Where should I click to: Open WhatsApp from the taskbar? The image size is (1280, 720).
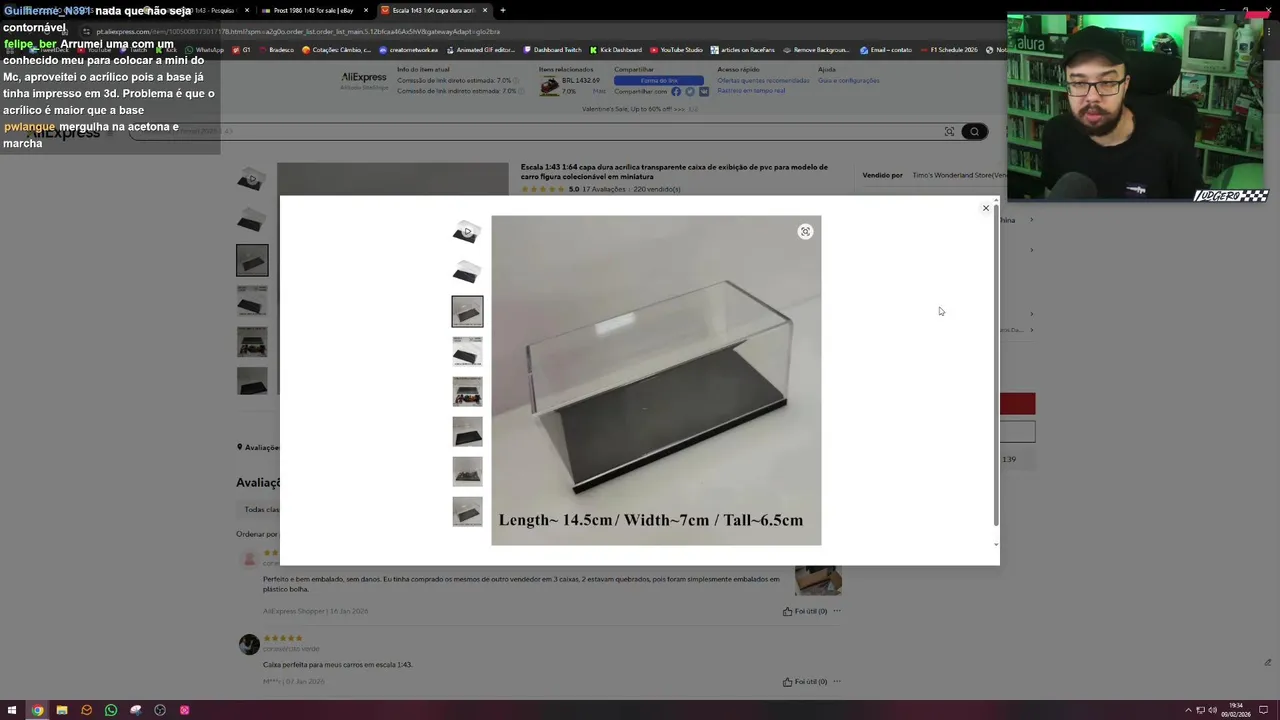tap(111, 710)
